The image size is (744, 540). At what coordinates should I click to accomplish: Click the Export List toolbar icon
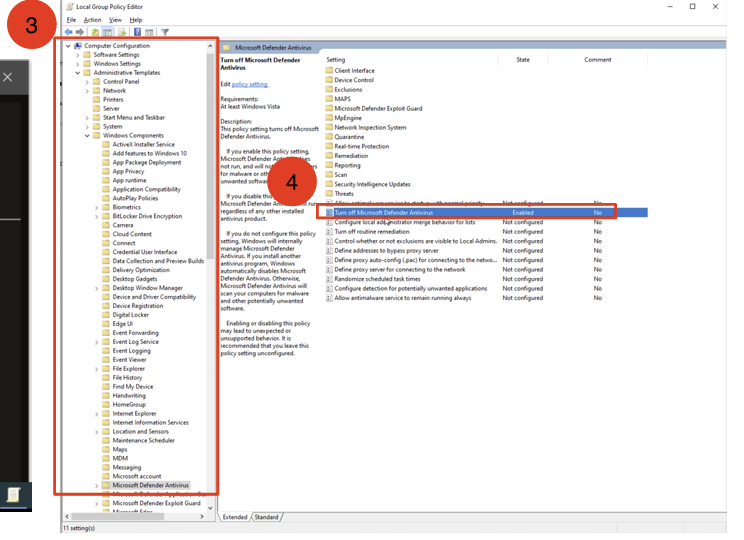coord(122,32)
